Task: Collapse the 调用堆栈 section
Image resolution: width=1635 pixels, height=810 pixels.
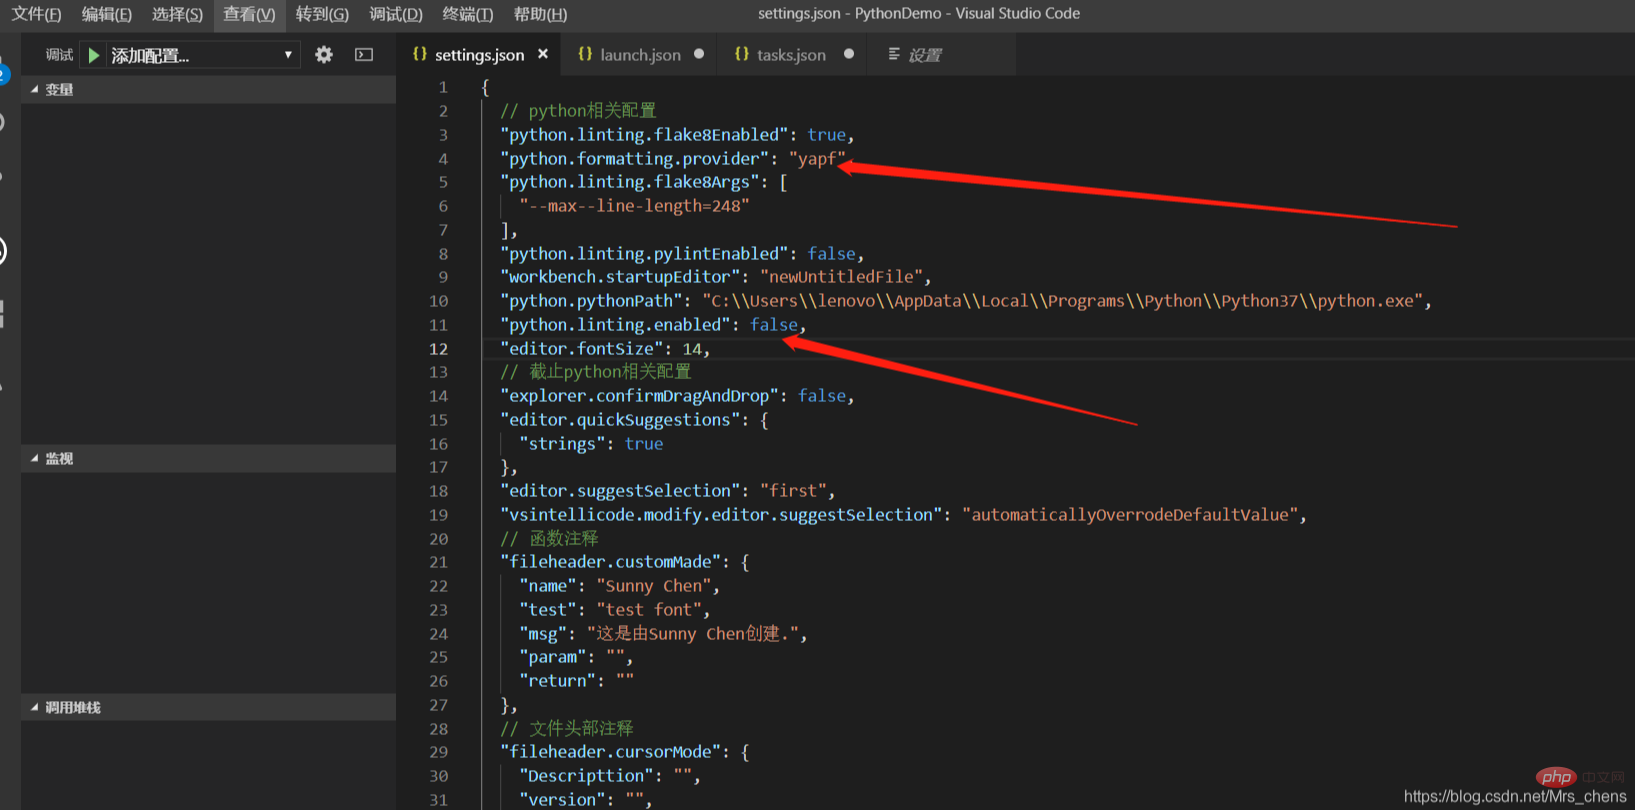Action: pos(72,708)
